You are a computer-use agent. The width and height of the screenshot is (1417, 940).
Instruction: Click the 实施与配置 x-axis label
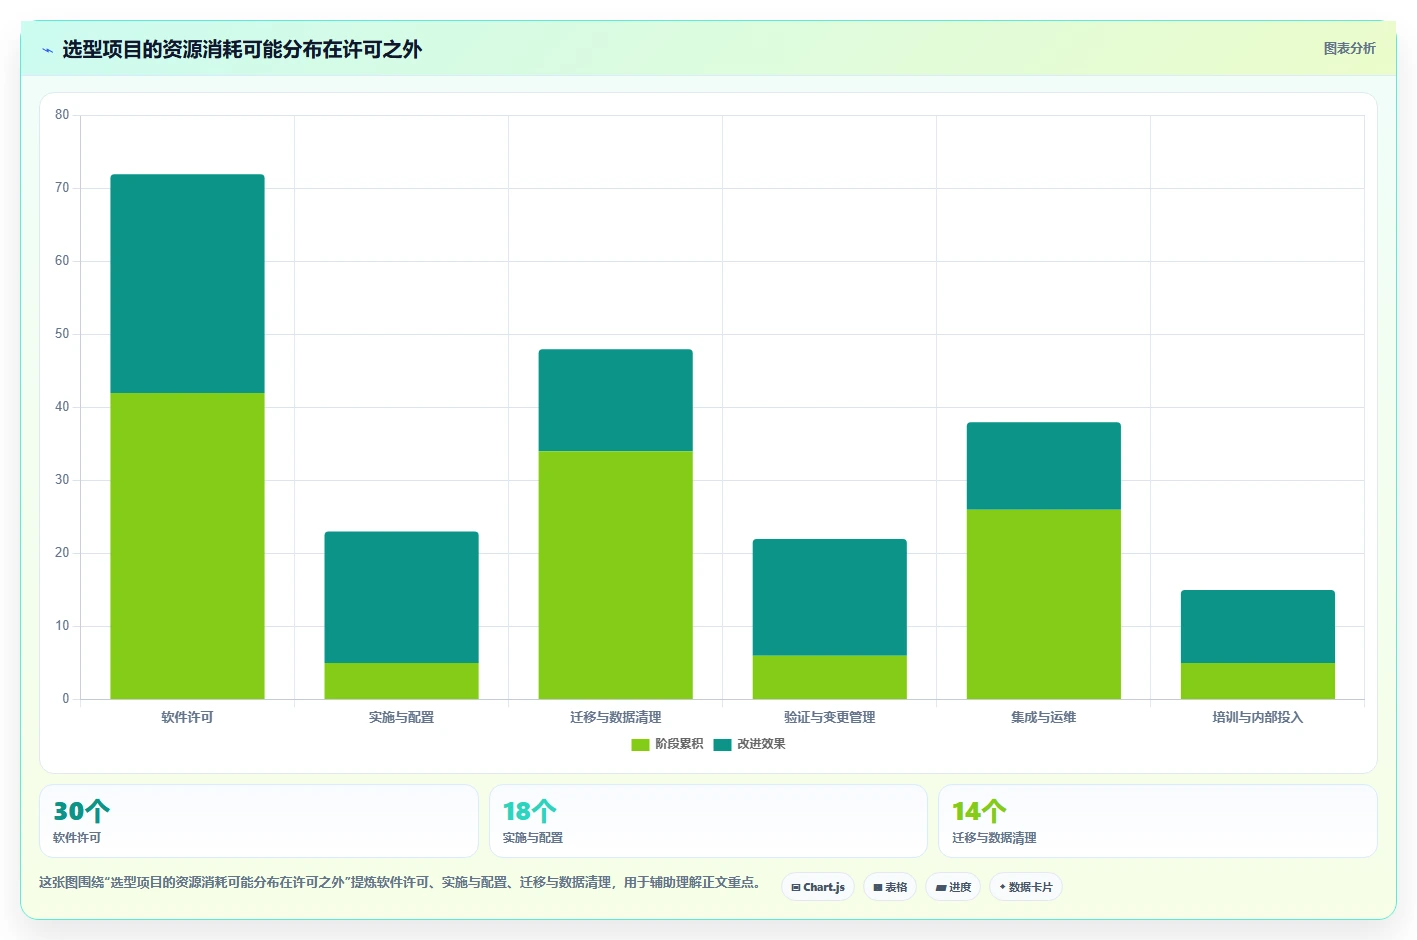401,717
